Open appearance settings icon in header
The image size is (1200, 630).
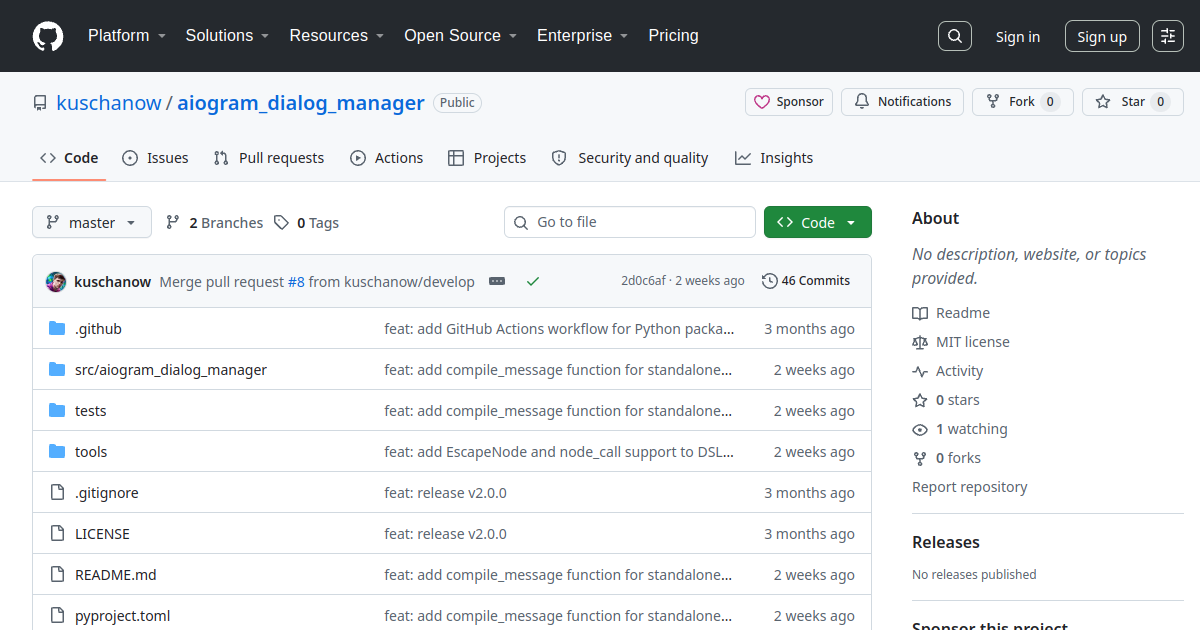(1168, 36)
